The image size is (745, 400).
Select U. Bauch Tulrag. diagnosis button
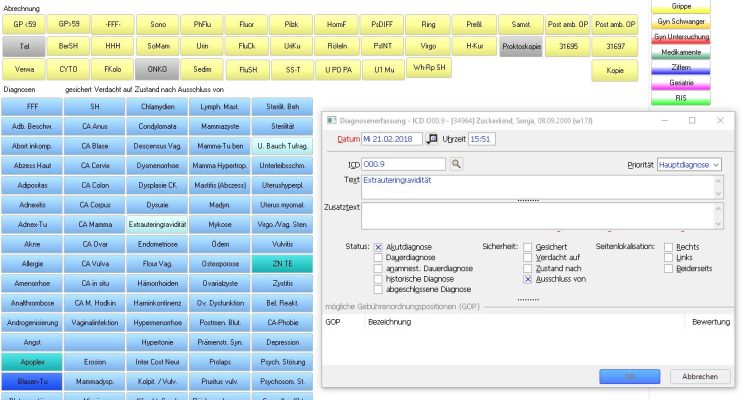pos(283,146)
